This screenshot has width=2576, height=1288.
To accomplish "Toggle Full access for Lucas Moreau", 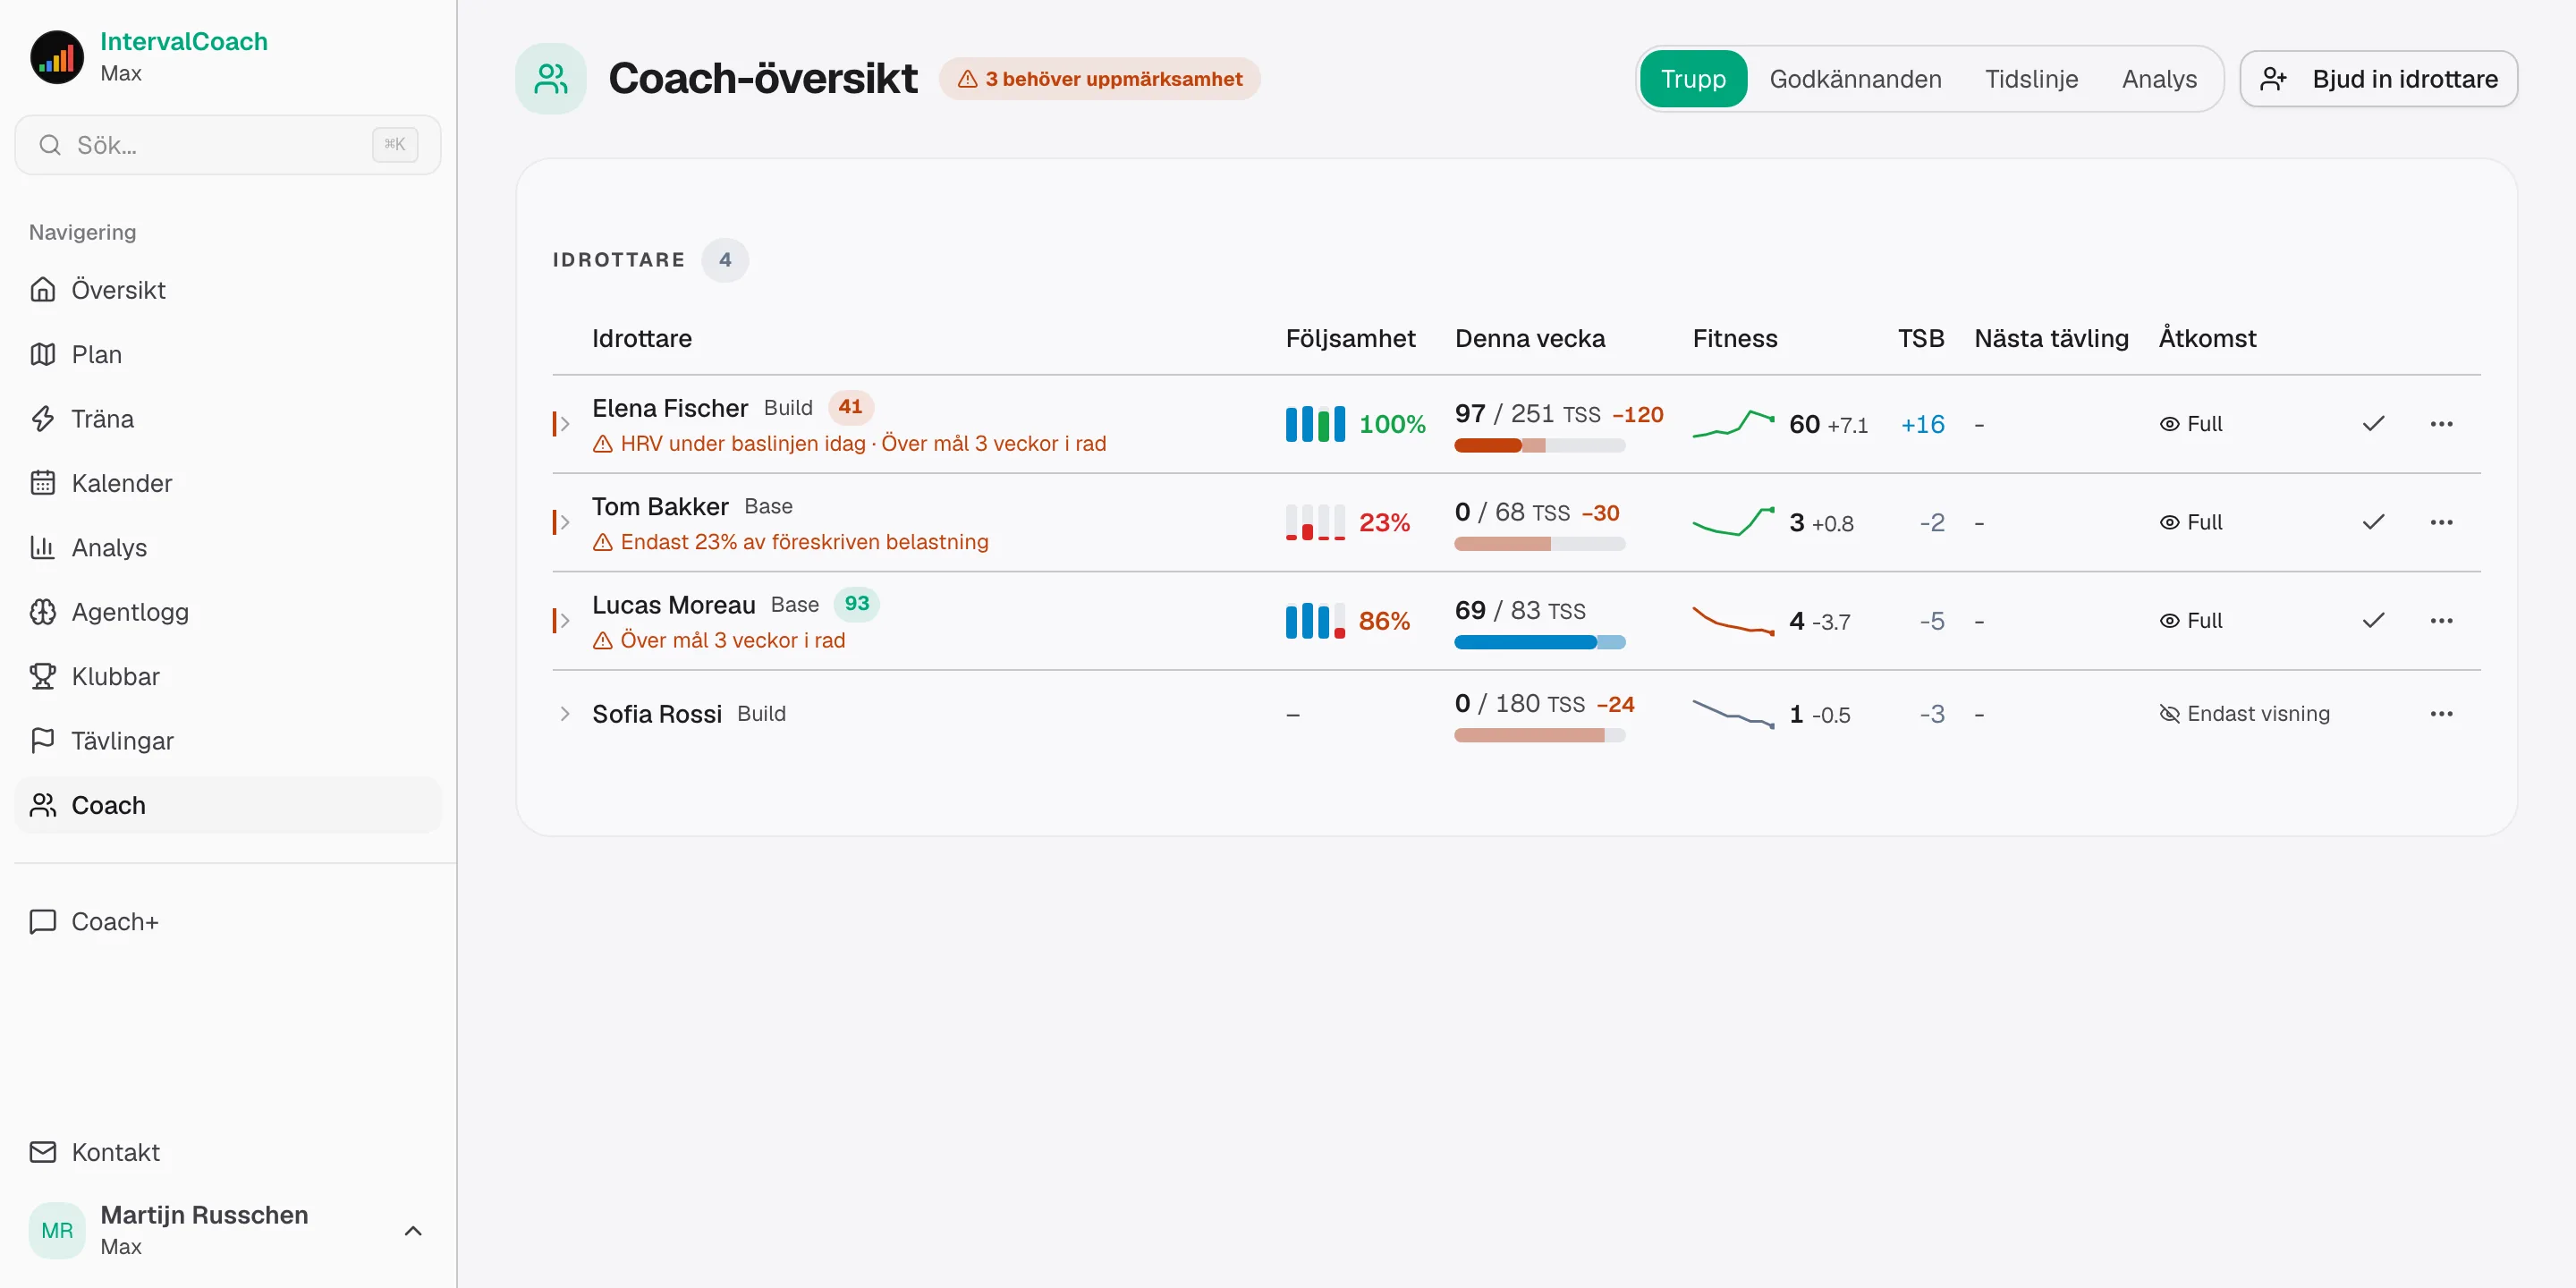I will tap(2190, 621).
